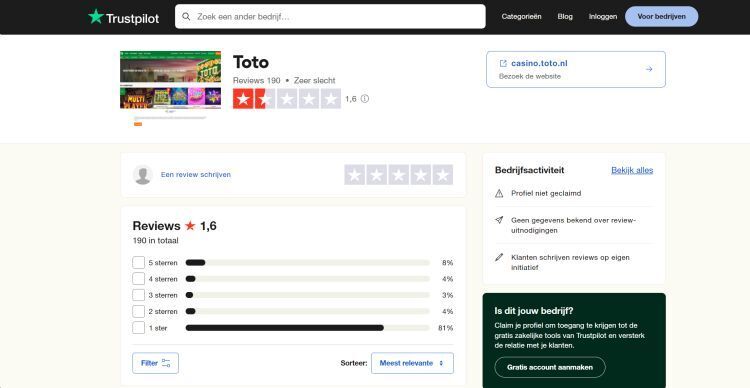750x388 pixels.
Task: Click Gratis account aanmaken button
Action: point(550,367)
